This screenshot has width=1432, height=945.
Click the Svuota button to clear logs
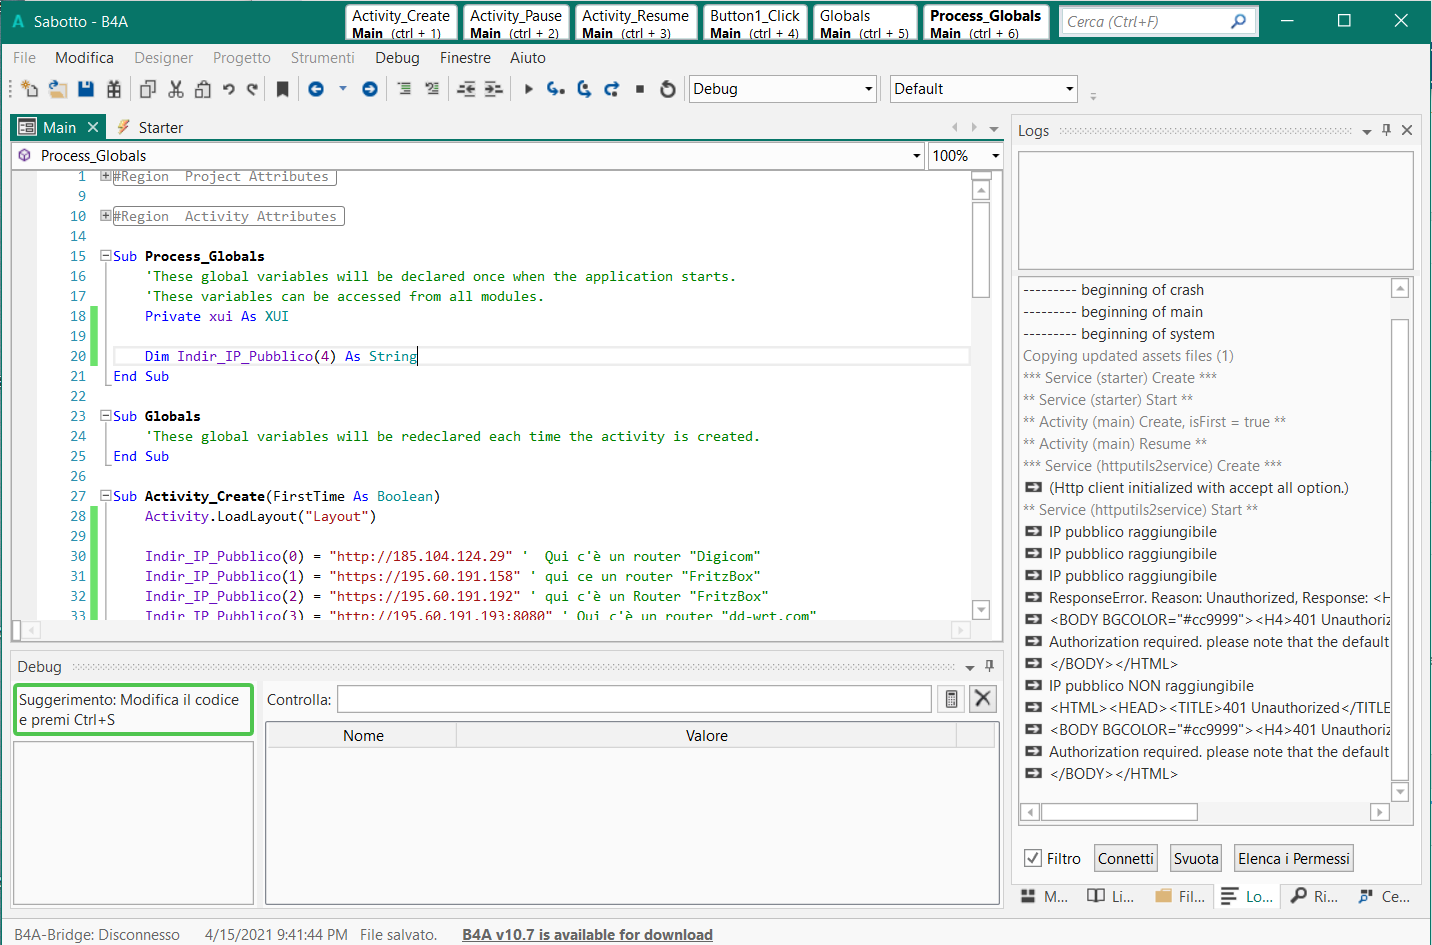(x=1195, y=858)
